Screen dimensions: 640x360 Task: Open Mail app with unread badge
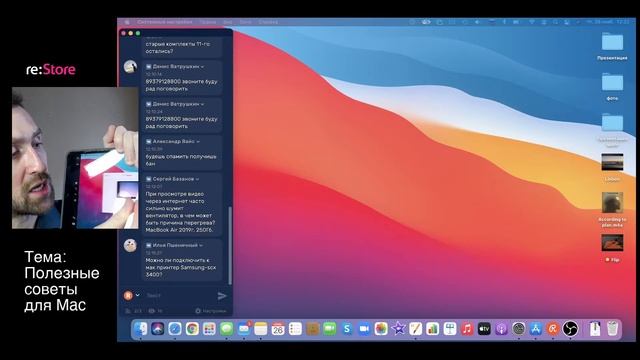[x=244, y=329]
